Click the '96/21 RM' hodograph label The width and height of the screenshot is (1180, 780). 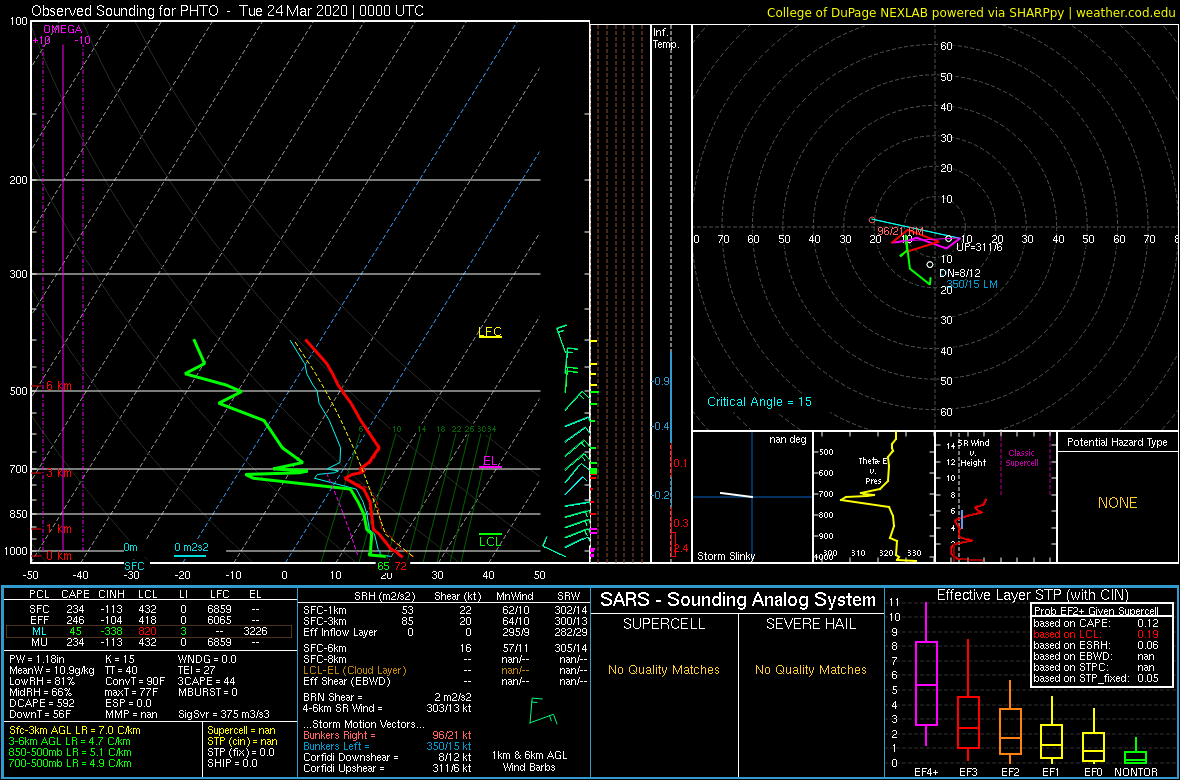click(900, 230)
